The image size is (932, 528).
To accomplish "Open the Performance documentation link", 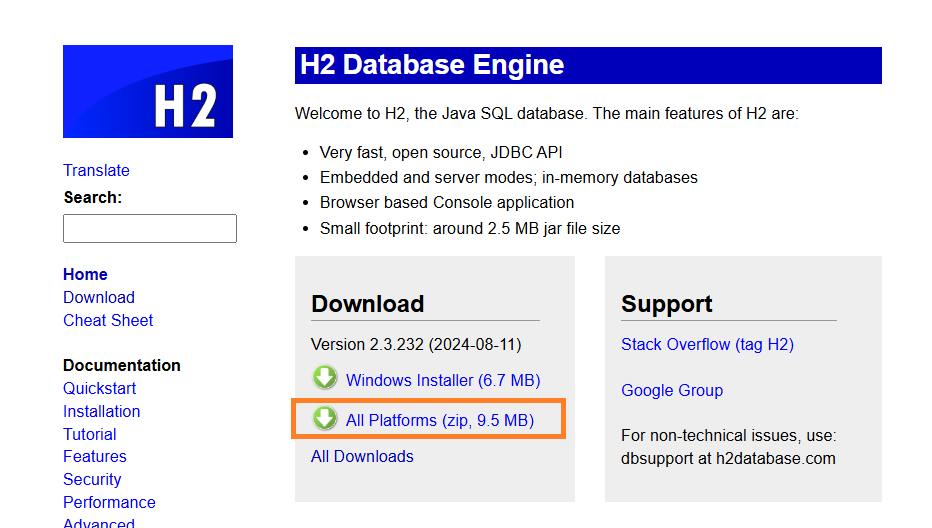I will click(x=109, y=502).
